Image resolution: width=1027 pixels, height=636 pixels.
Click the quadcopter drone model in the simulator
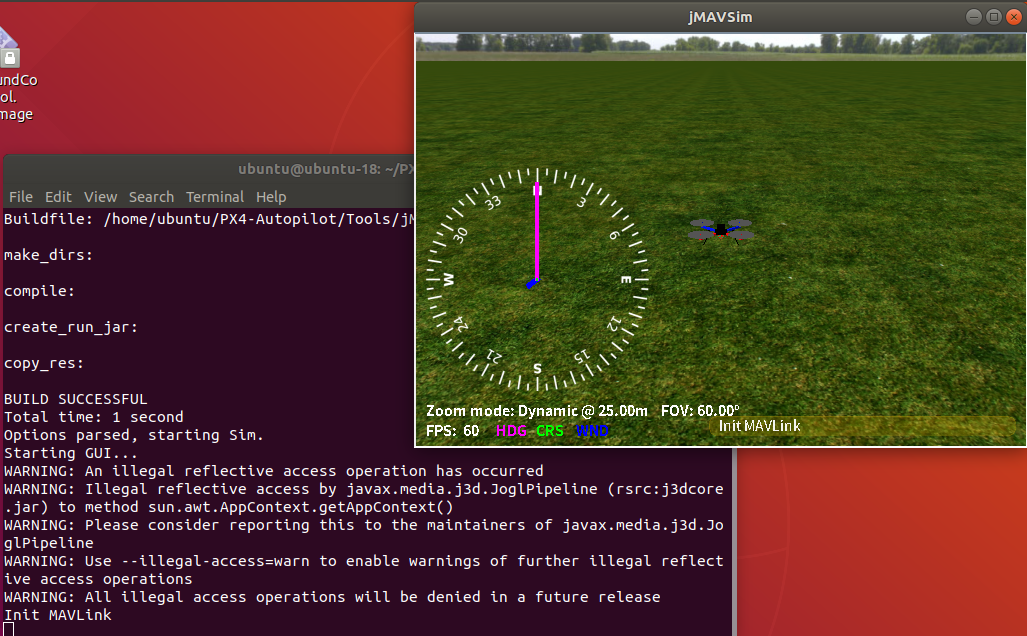pos(720,231)
